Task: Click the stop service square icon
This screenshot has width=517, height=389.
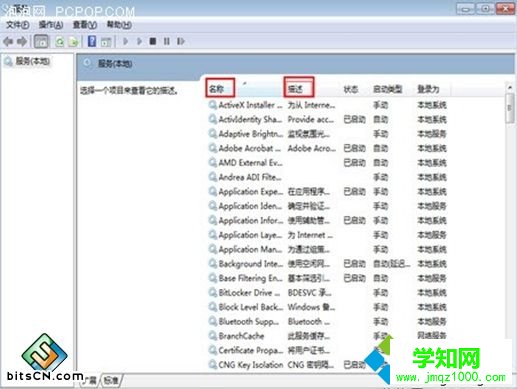Action: [153, 41]
